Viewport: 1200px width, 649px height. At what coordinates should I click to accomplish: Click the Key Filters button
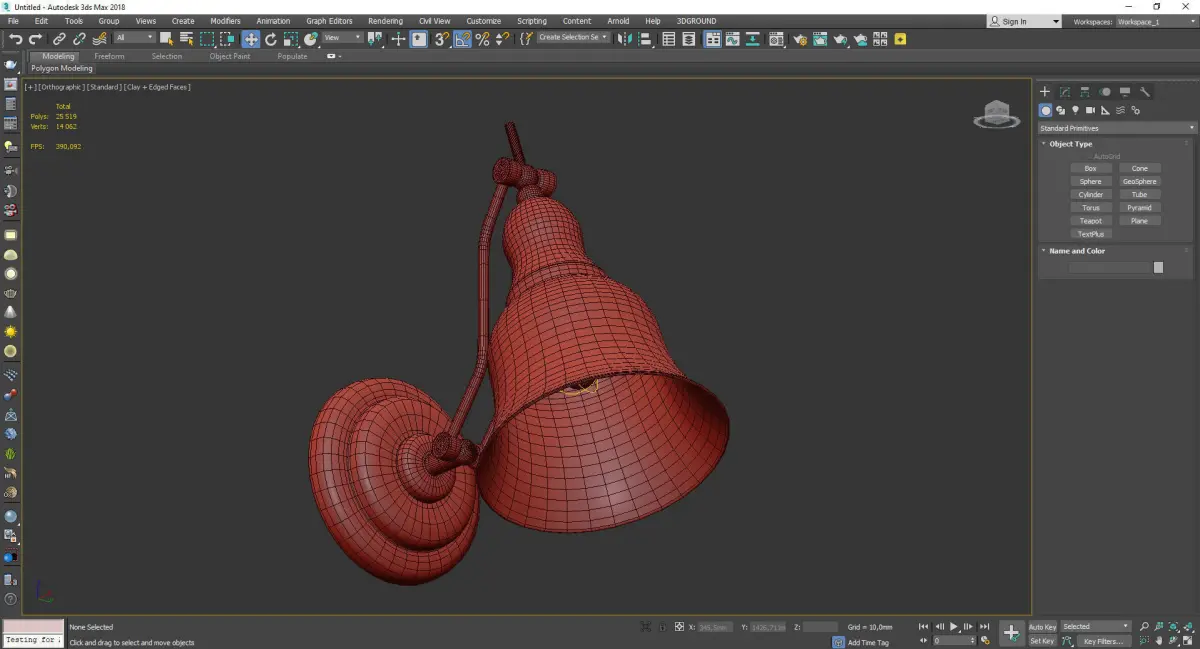tap(1103, 641)
